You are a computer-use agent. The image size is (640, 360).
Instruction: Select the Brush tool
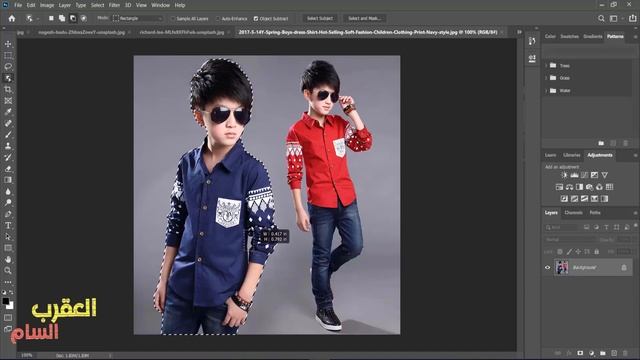coord(8,135)
